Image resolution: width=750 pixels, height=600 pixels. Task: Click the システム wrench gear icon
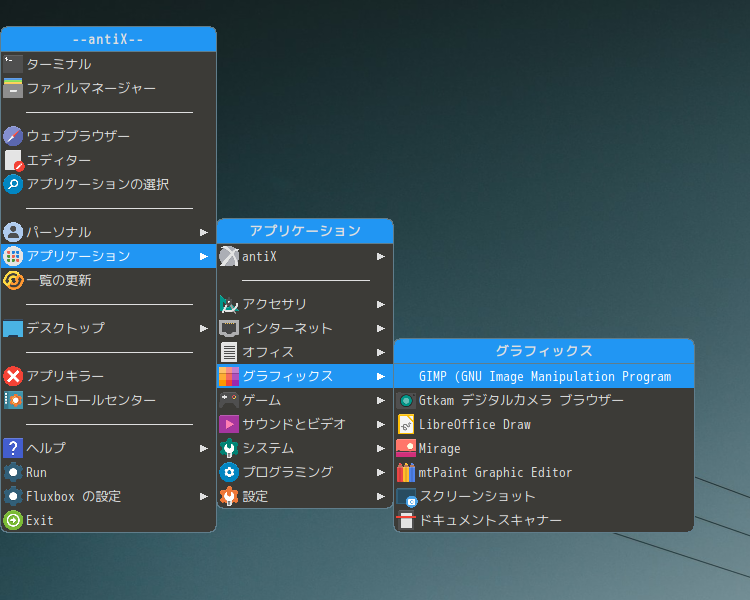tap(229, 448)
